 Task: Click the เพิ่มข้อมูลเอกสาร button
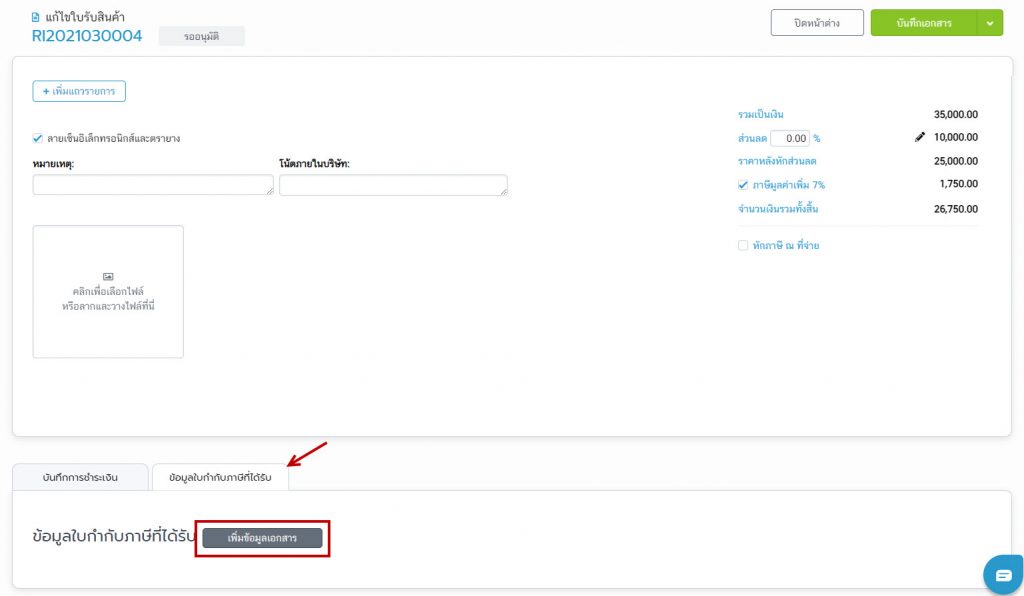[x=262, y=538]
